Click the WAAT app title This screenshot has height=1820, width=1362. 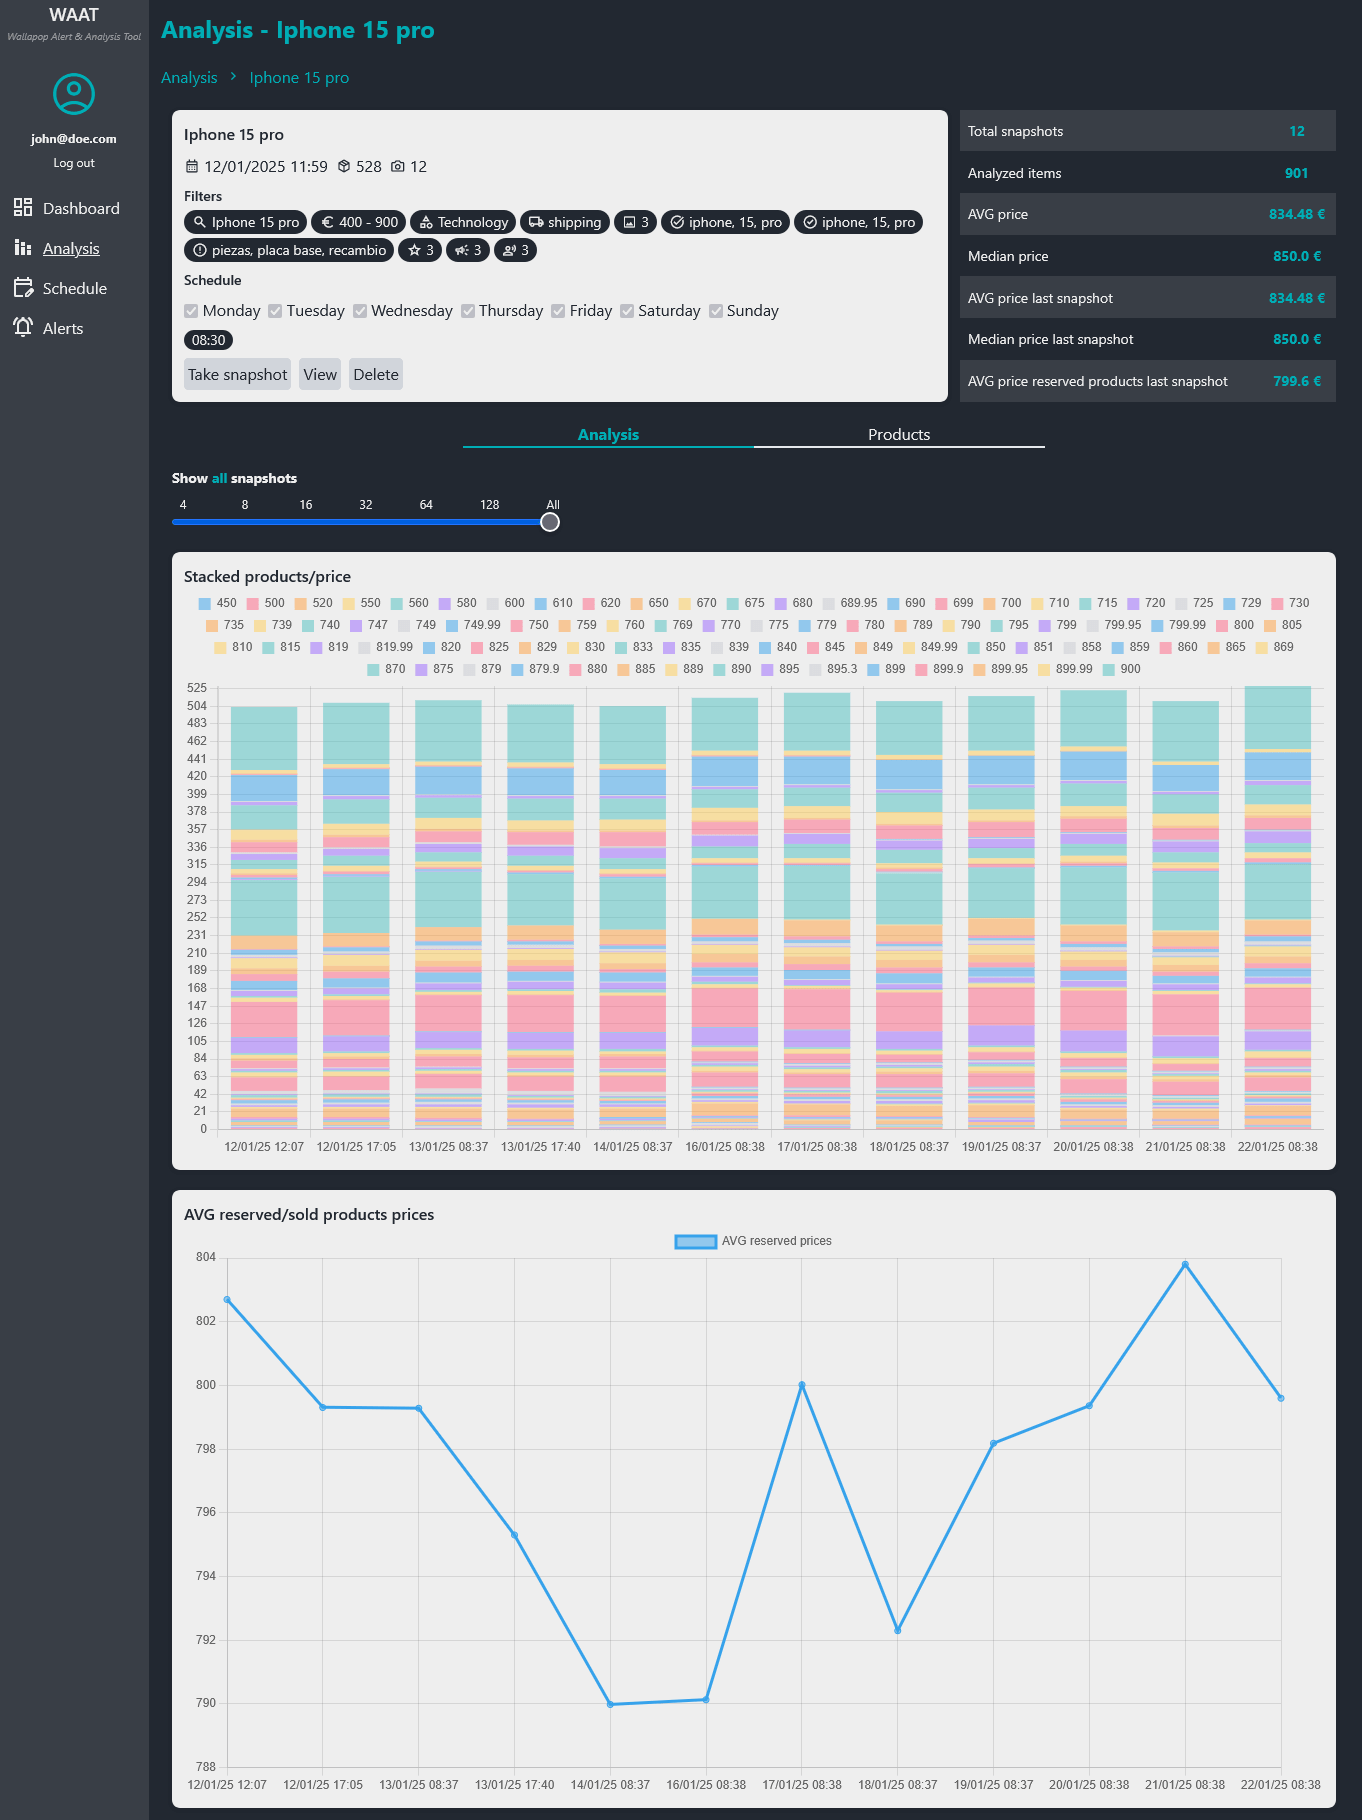click(x=74, y=15)
